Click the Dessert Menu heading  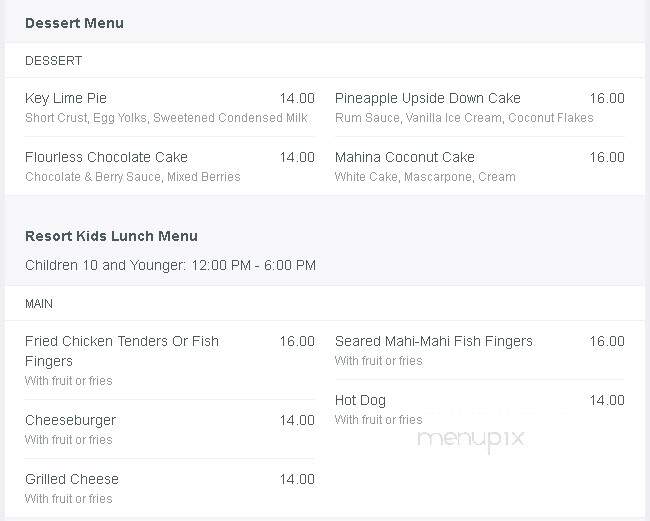(x=74, y=23)
